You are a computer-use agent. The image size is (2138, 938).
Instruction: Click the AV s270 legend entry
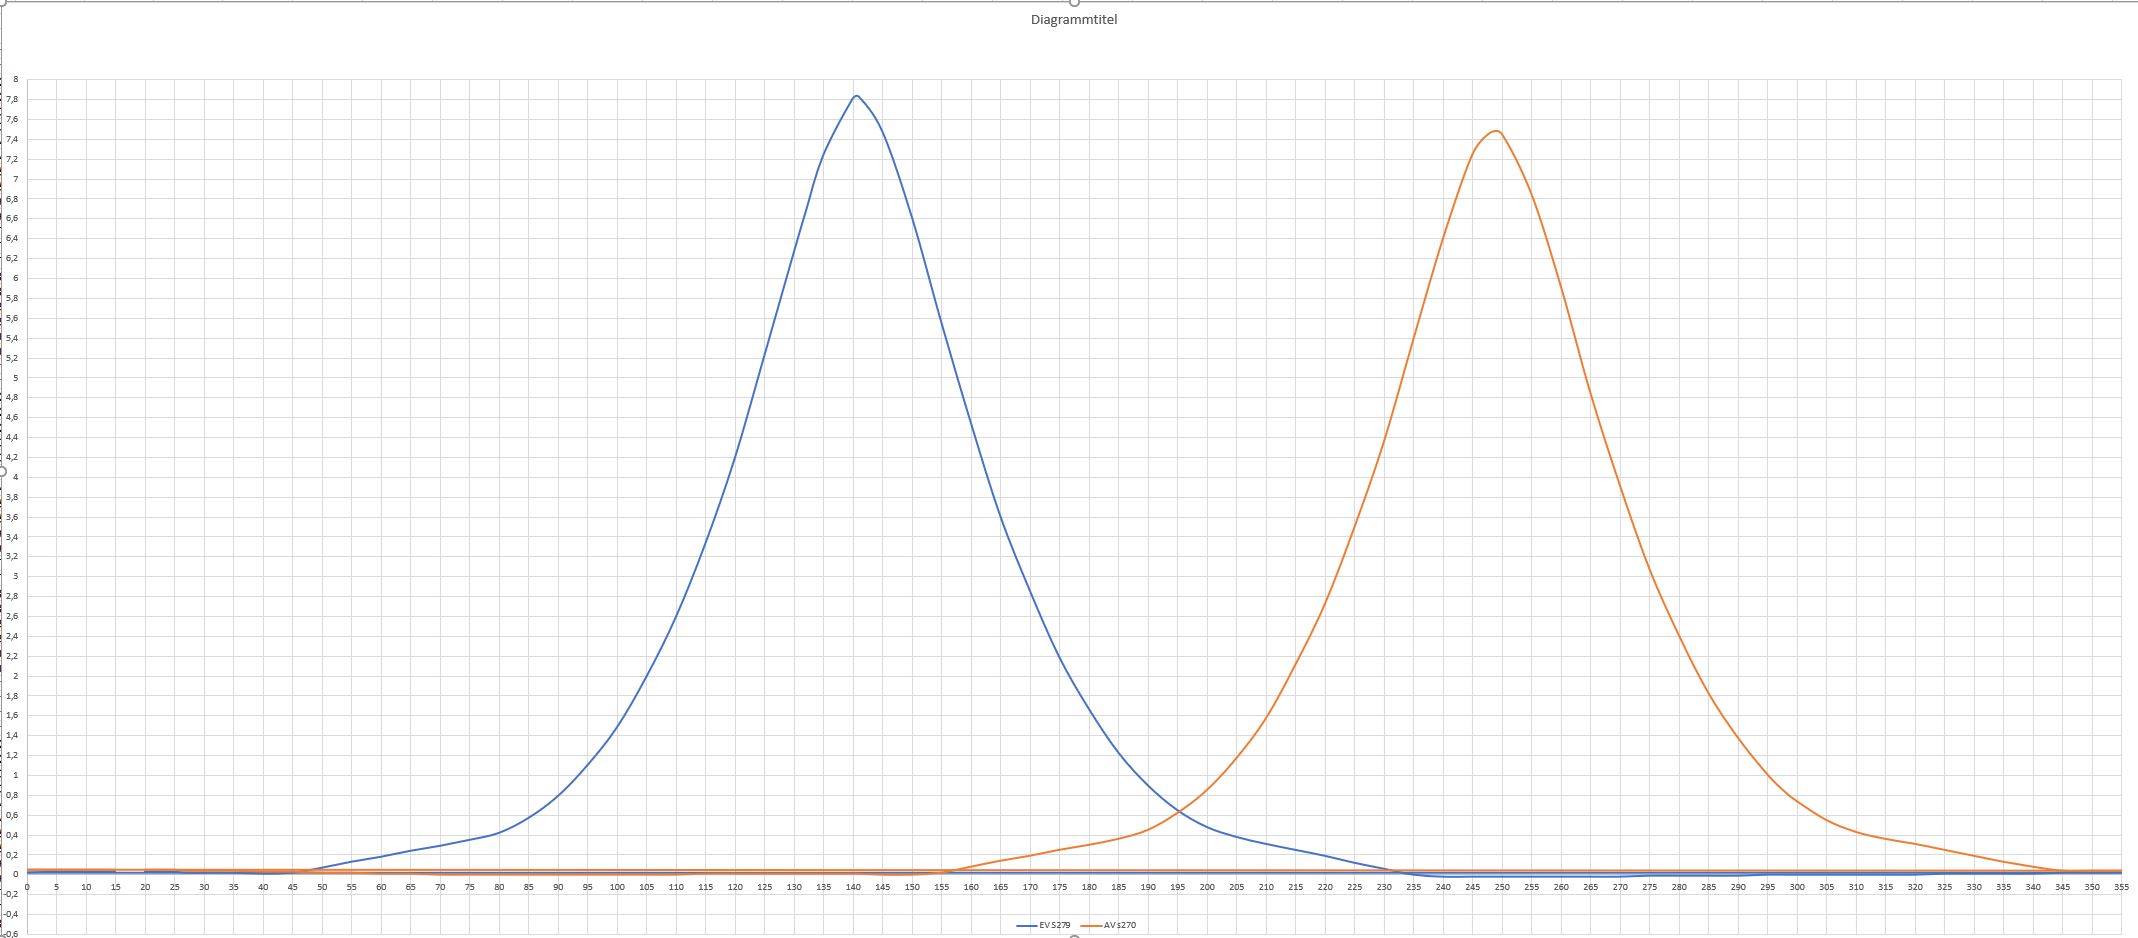1120,926
